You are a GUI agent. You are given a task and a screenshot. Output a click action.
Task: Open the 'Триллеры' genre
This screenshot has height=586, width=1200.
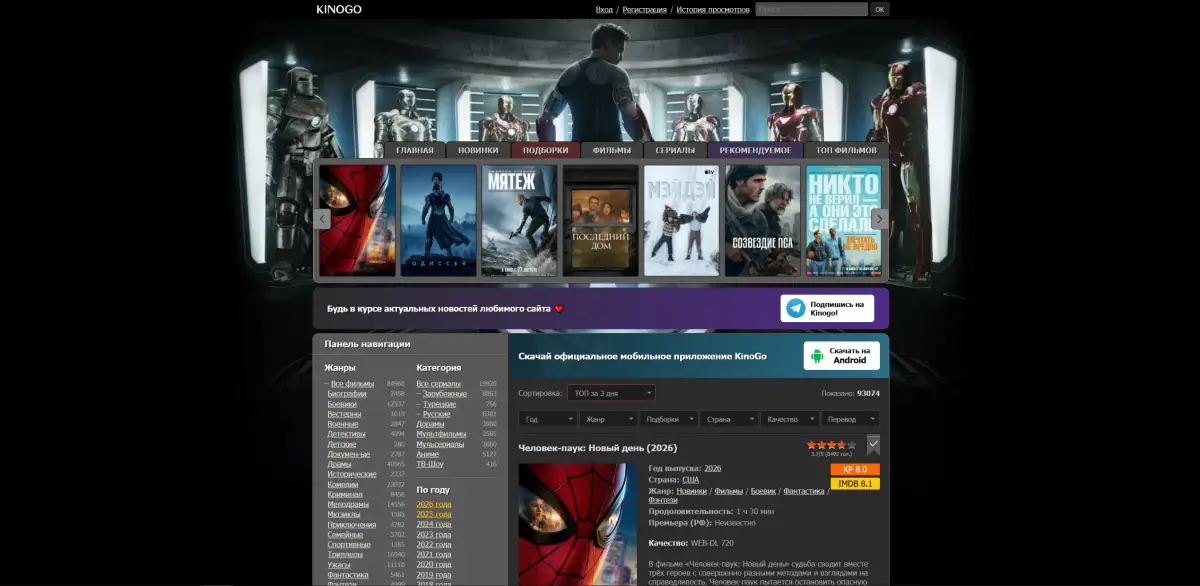tap(345, 554)
